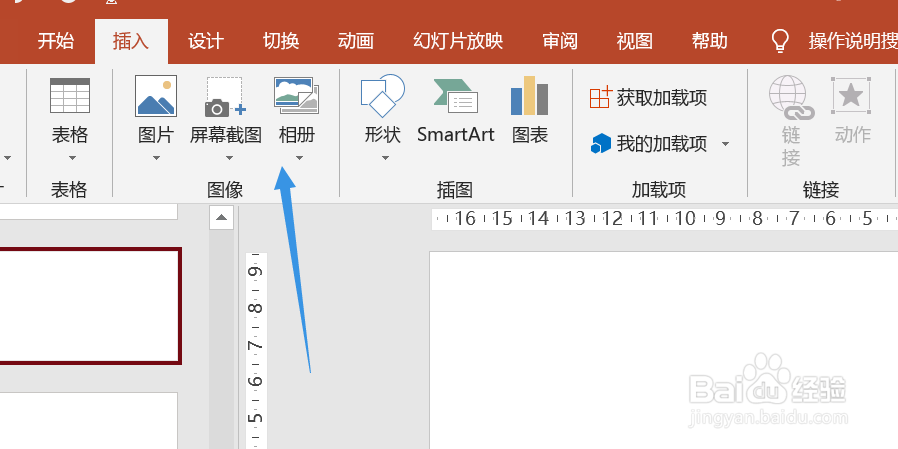Expand the 形状 dropdown arrow
This screenshot has height=449, width=898.
point(385,158)
